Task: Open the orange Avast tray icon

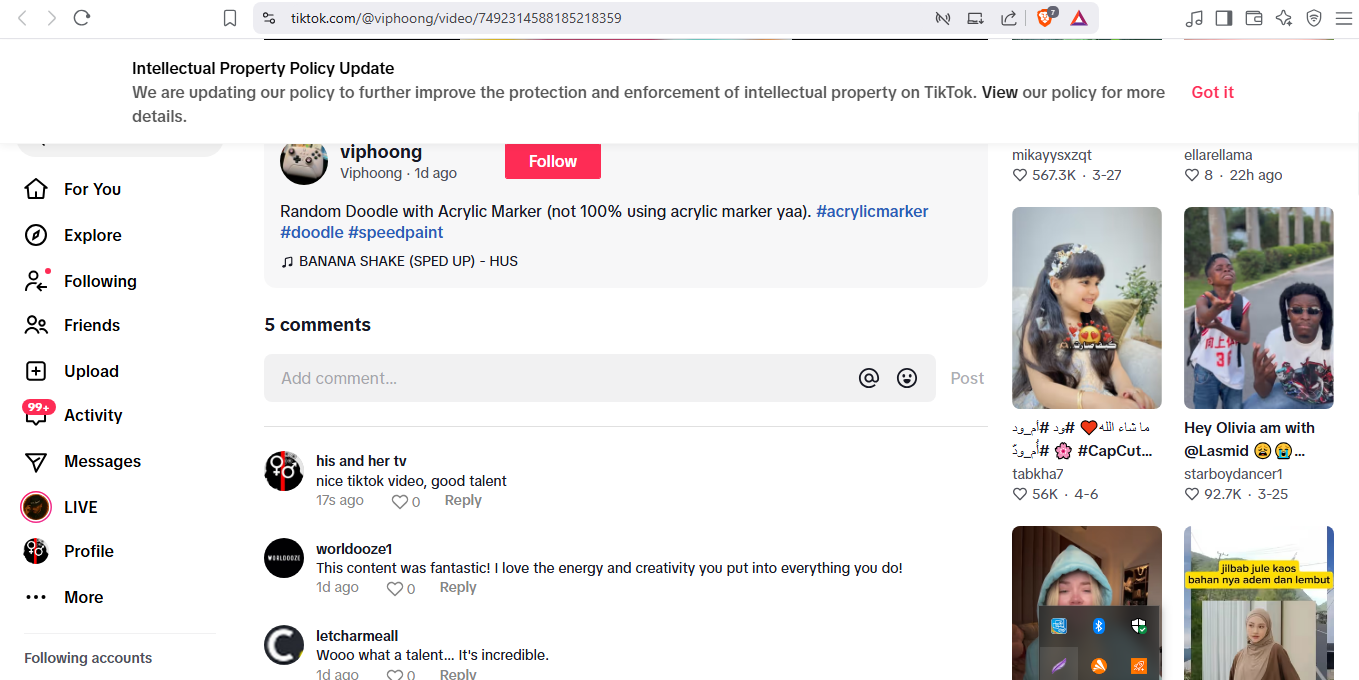Action: tap(1098, 666)
